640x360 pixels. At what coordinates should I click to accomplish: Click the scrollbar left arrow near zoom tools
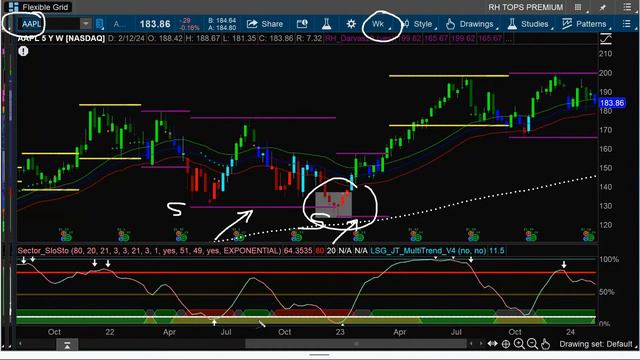pyautogui.click(x=472, y=344)
